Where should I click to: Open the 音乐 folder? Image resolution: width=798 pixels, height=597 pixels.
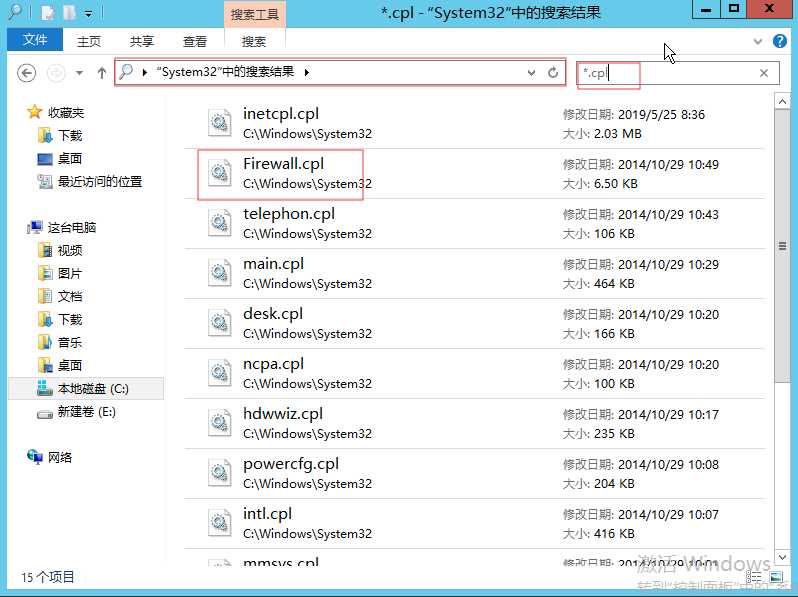(x=70, y=342)
